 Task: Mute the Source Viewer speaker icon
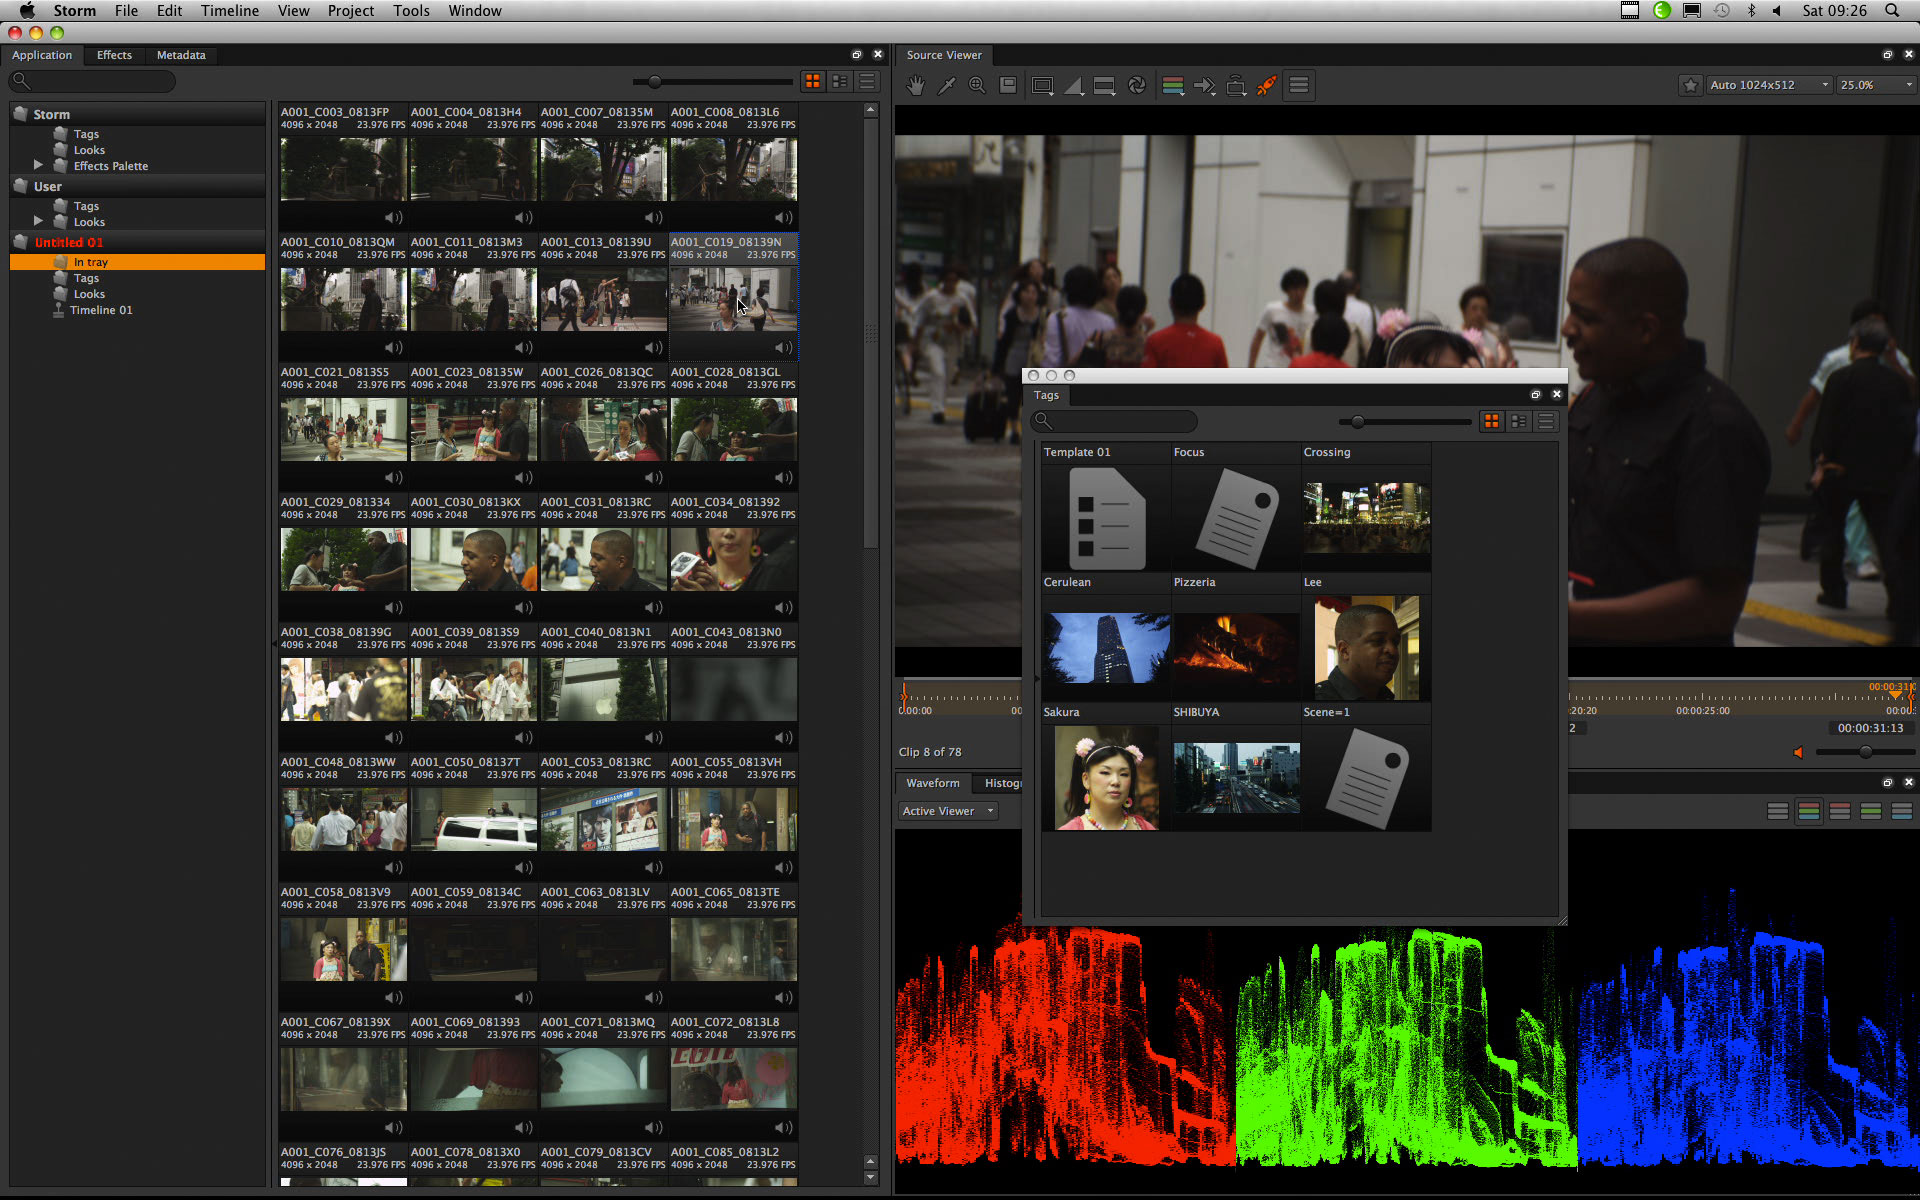coord(1798,752)
